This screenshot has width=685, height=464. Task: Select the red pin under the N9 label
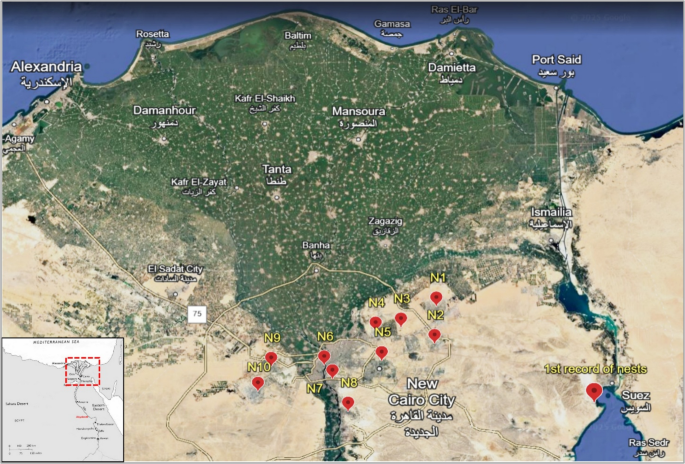click(x=271, y=359)
